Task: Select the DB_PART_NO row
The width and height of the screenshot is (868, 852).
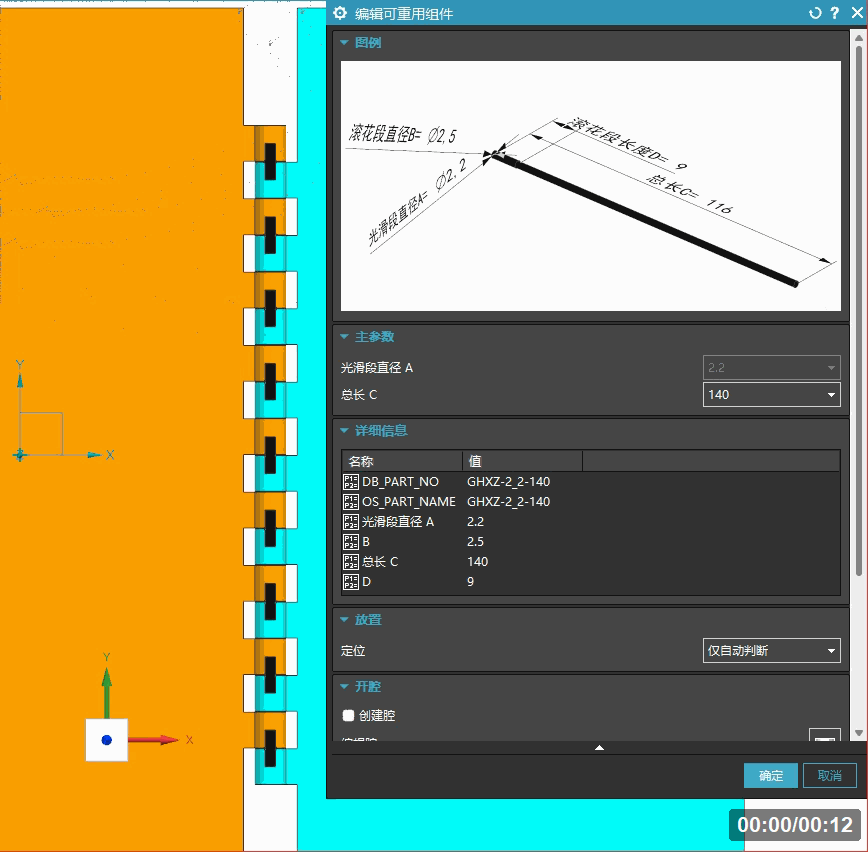Action: point(591,482)
